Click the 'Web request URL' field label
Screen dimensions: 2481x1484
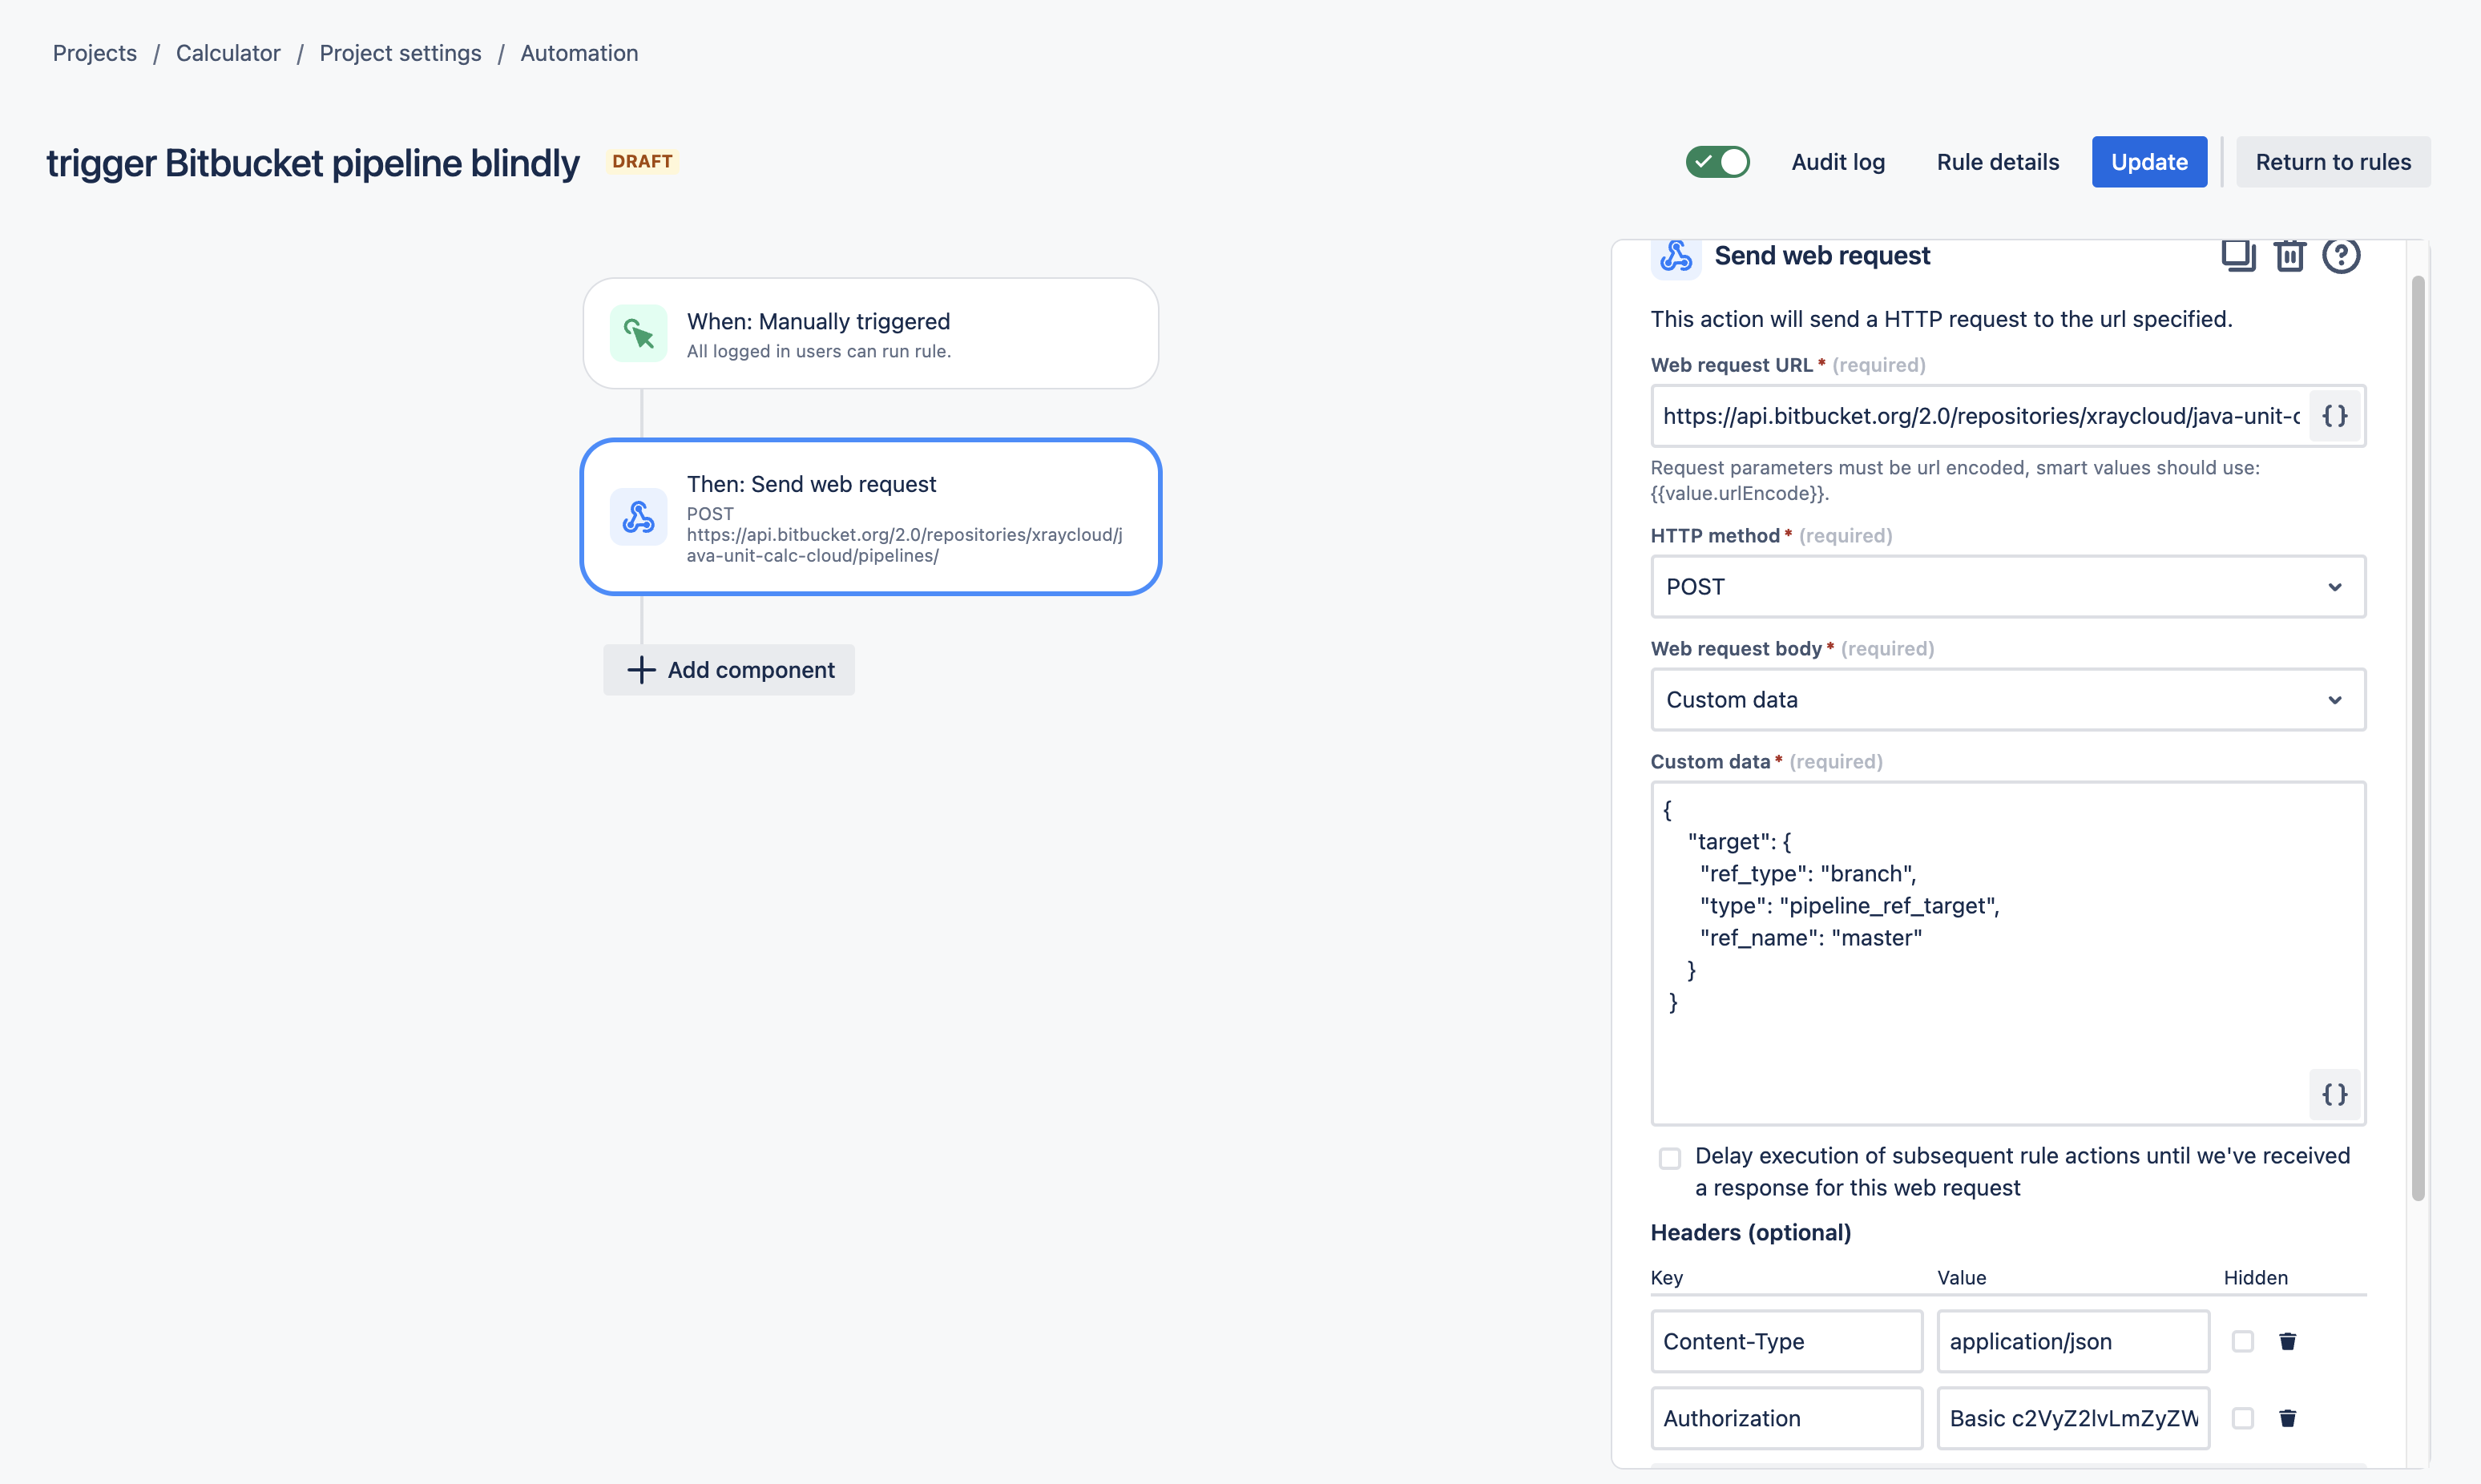click(x=1731, y=365)
